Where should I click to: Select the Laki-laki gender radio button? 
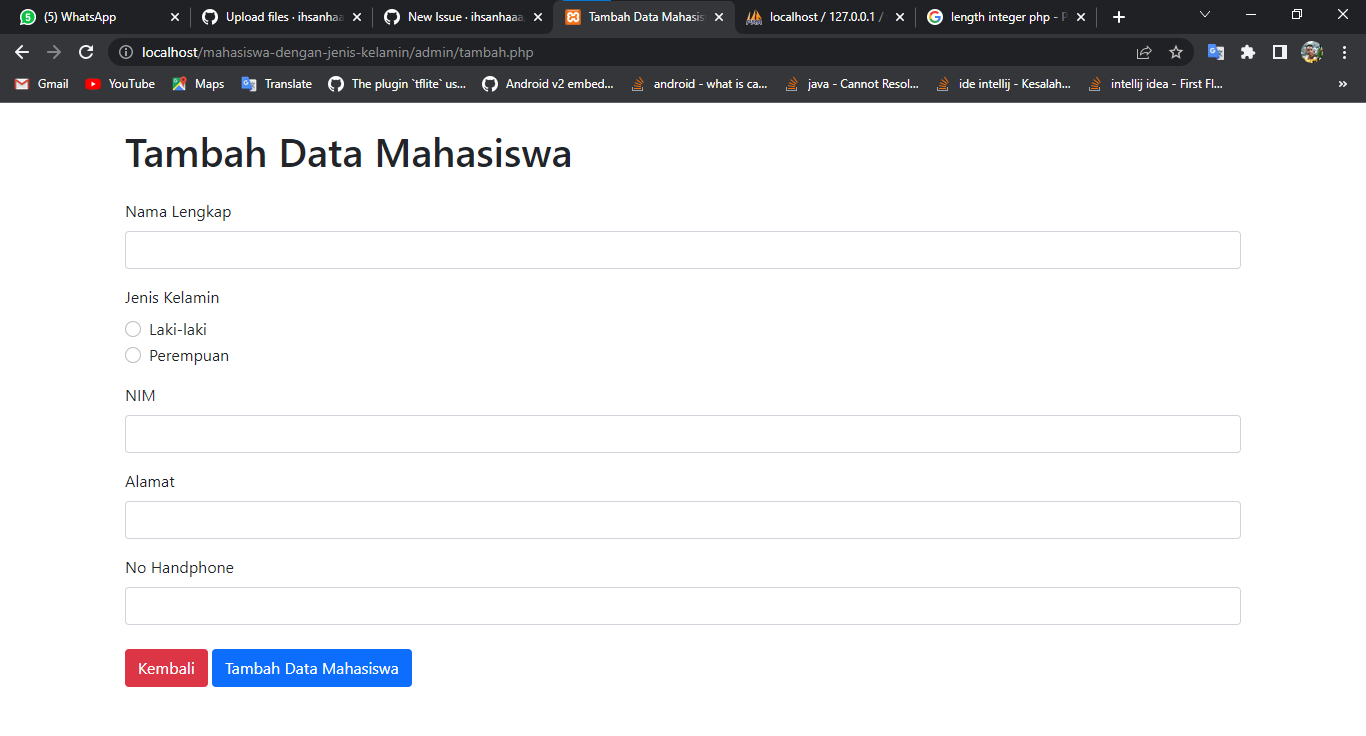[133, 328]
